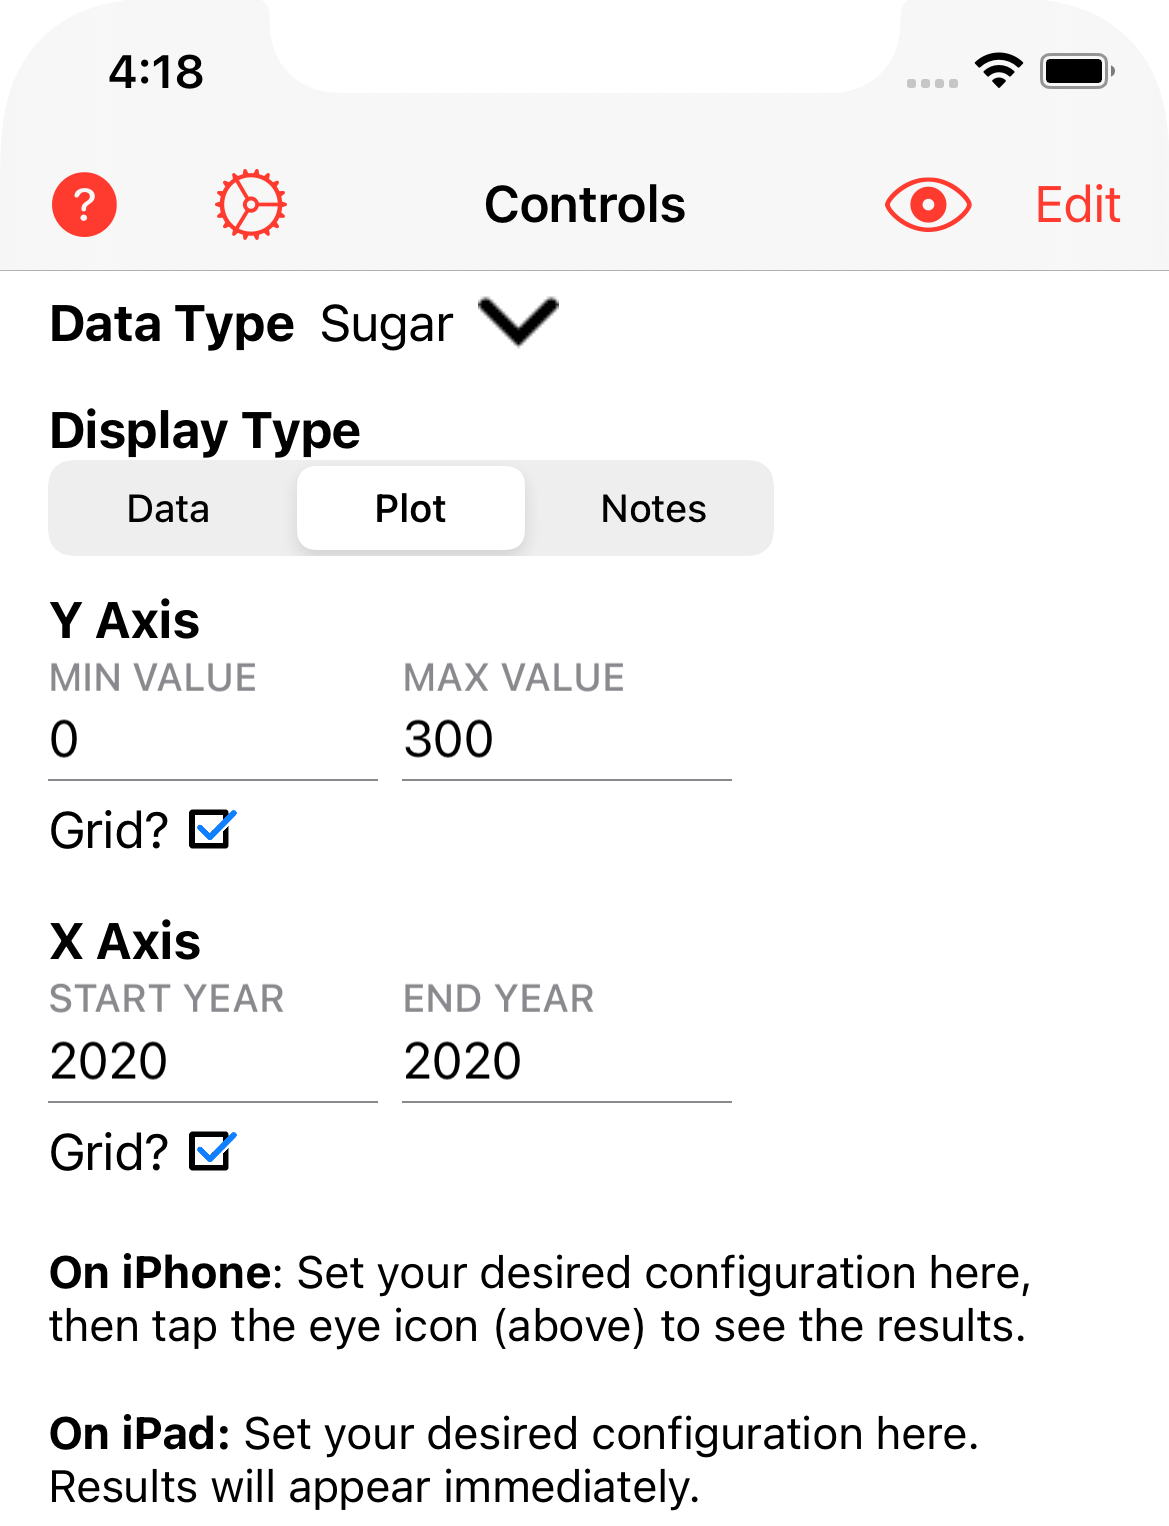The image size is (1169, 1526).
Task: Tap the Wi-Fi status icon
Action: 998,71
